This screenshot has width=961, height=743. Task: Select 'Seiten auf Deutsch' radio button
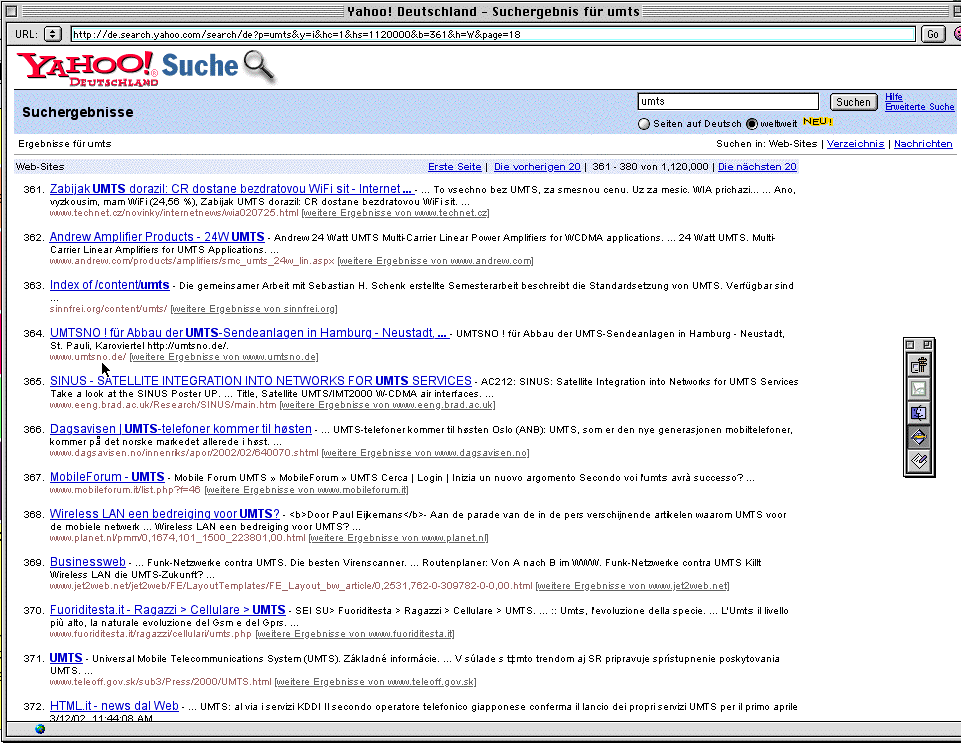(644, 124)
